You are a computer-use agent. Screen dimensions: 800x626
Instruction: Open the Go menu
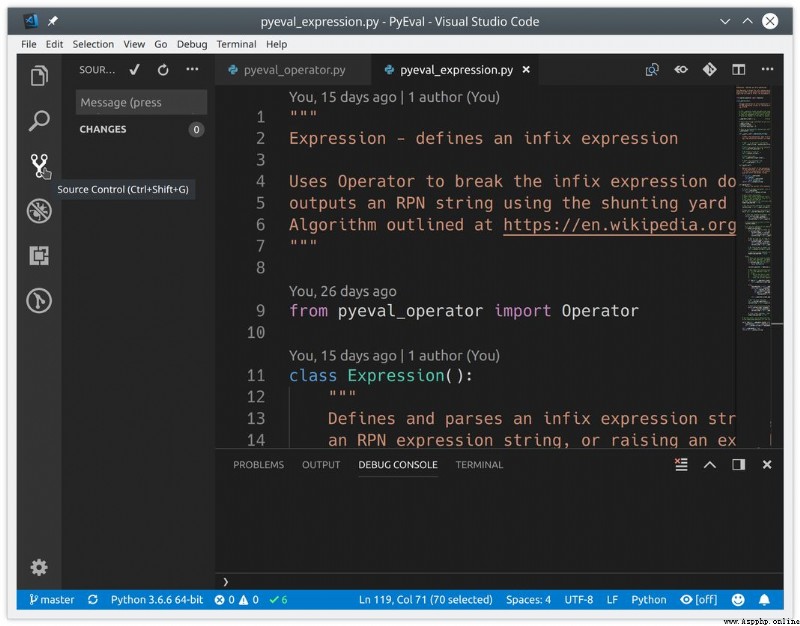coord(161,44)
